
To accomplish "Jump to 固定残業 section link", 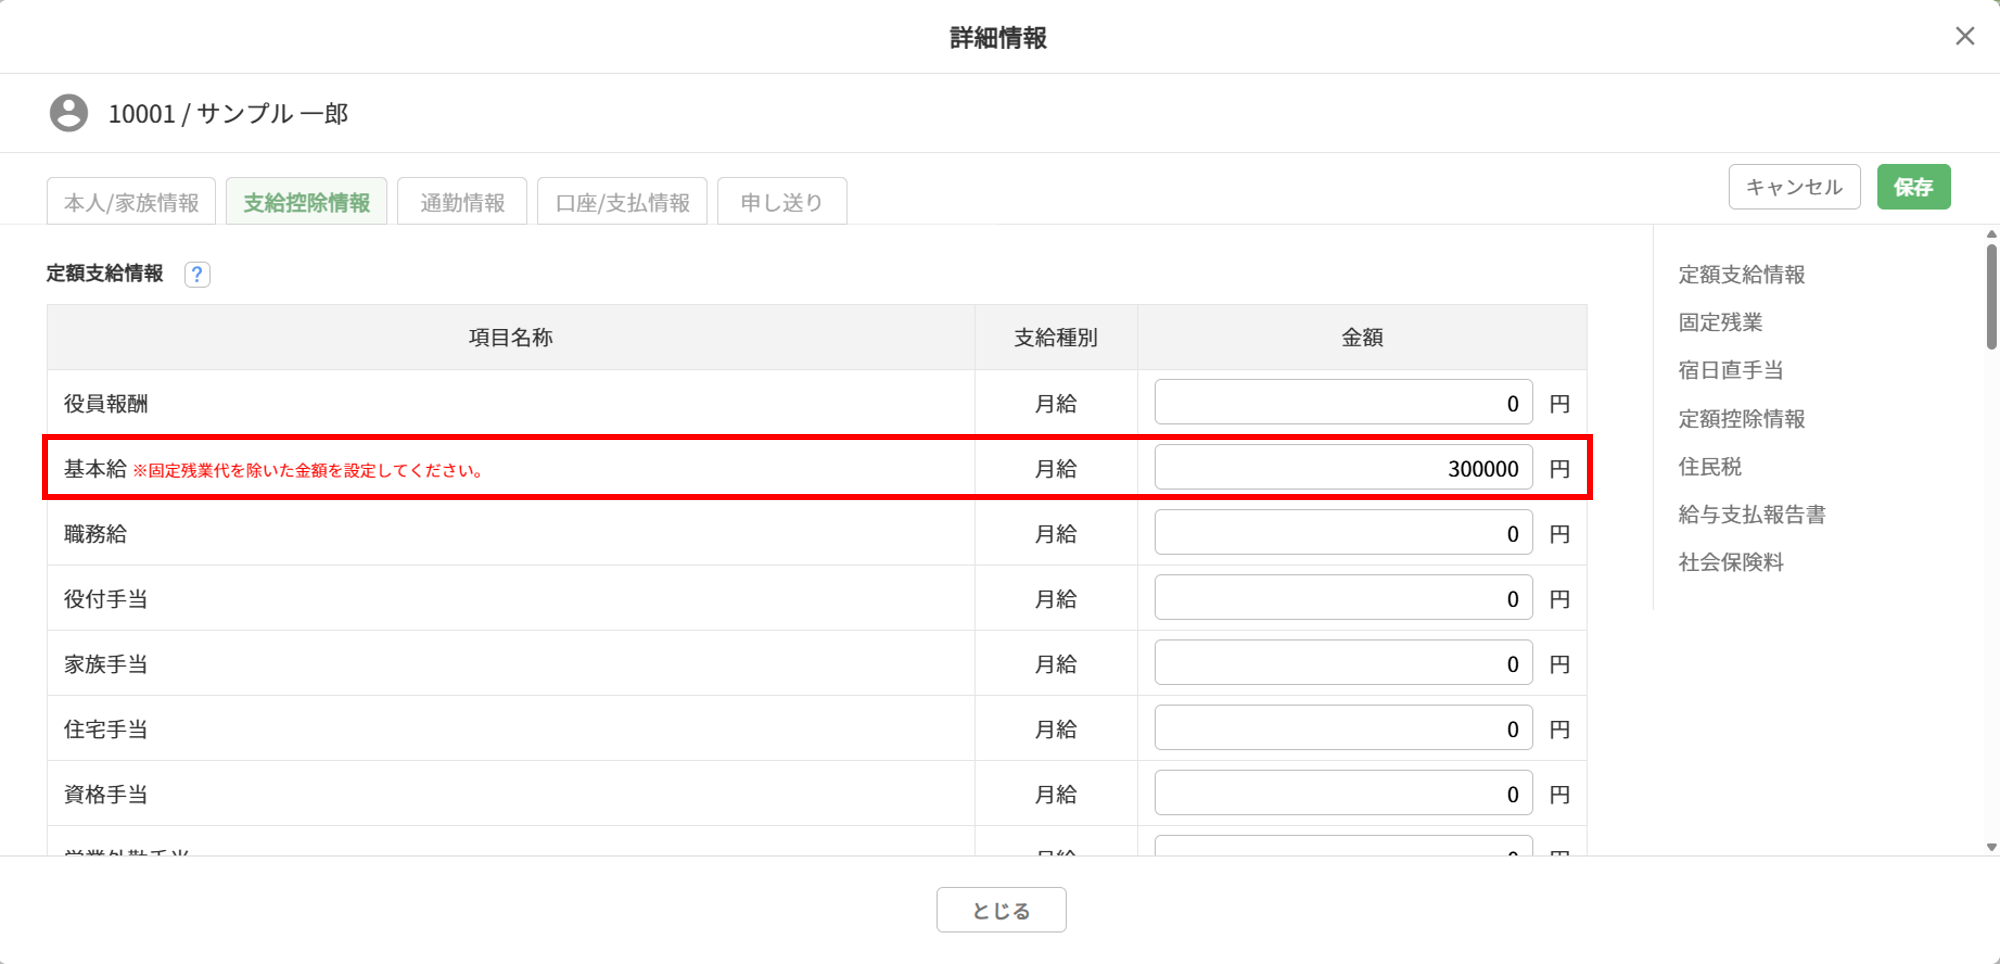I will [x=1720, y=322].
